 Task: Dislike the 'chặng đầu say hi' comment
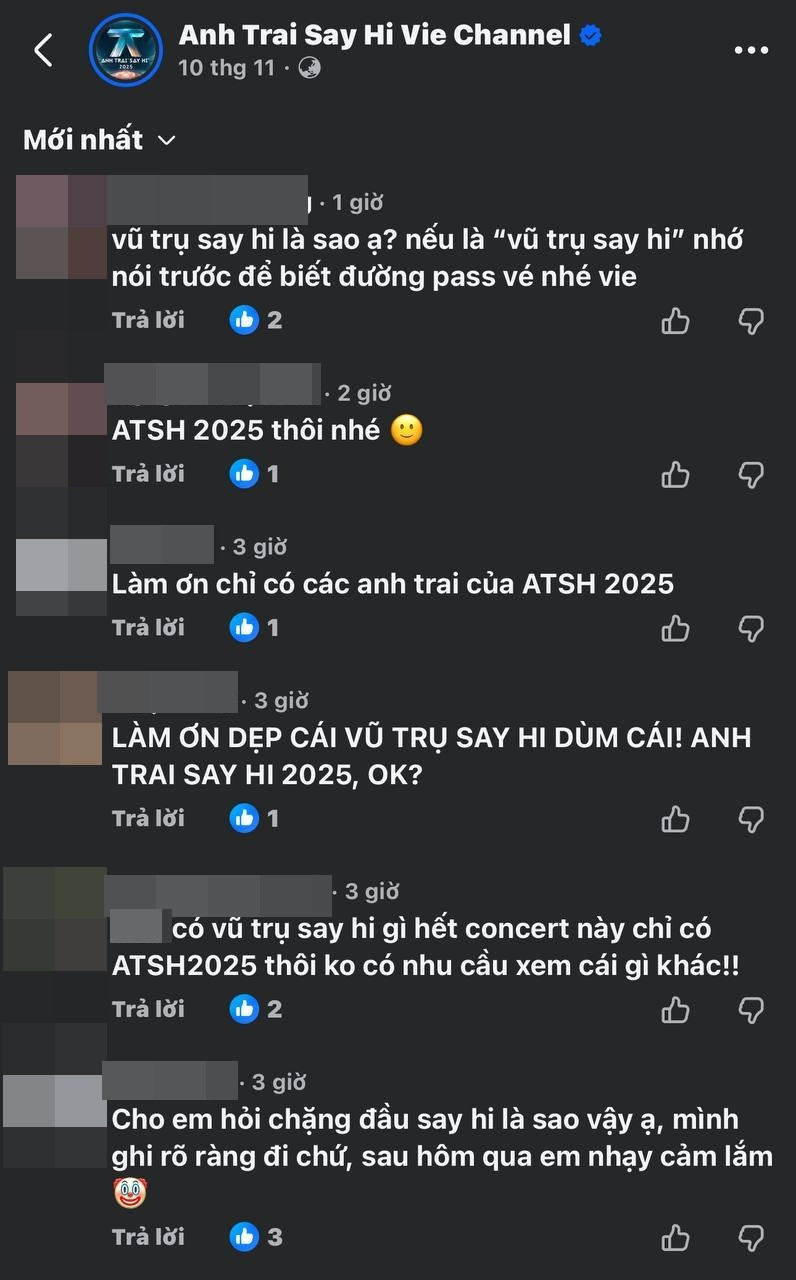tap(751, 1237)
